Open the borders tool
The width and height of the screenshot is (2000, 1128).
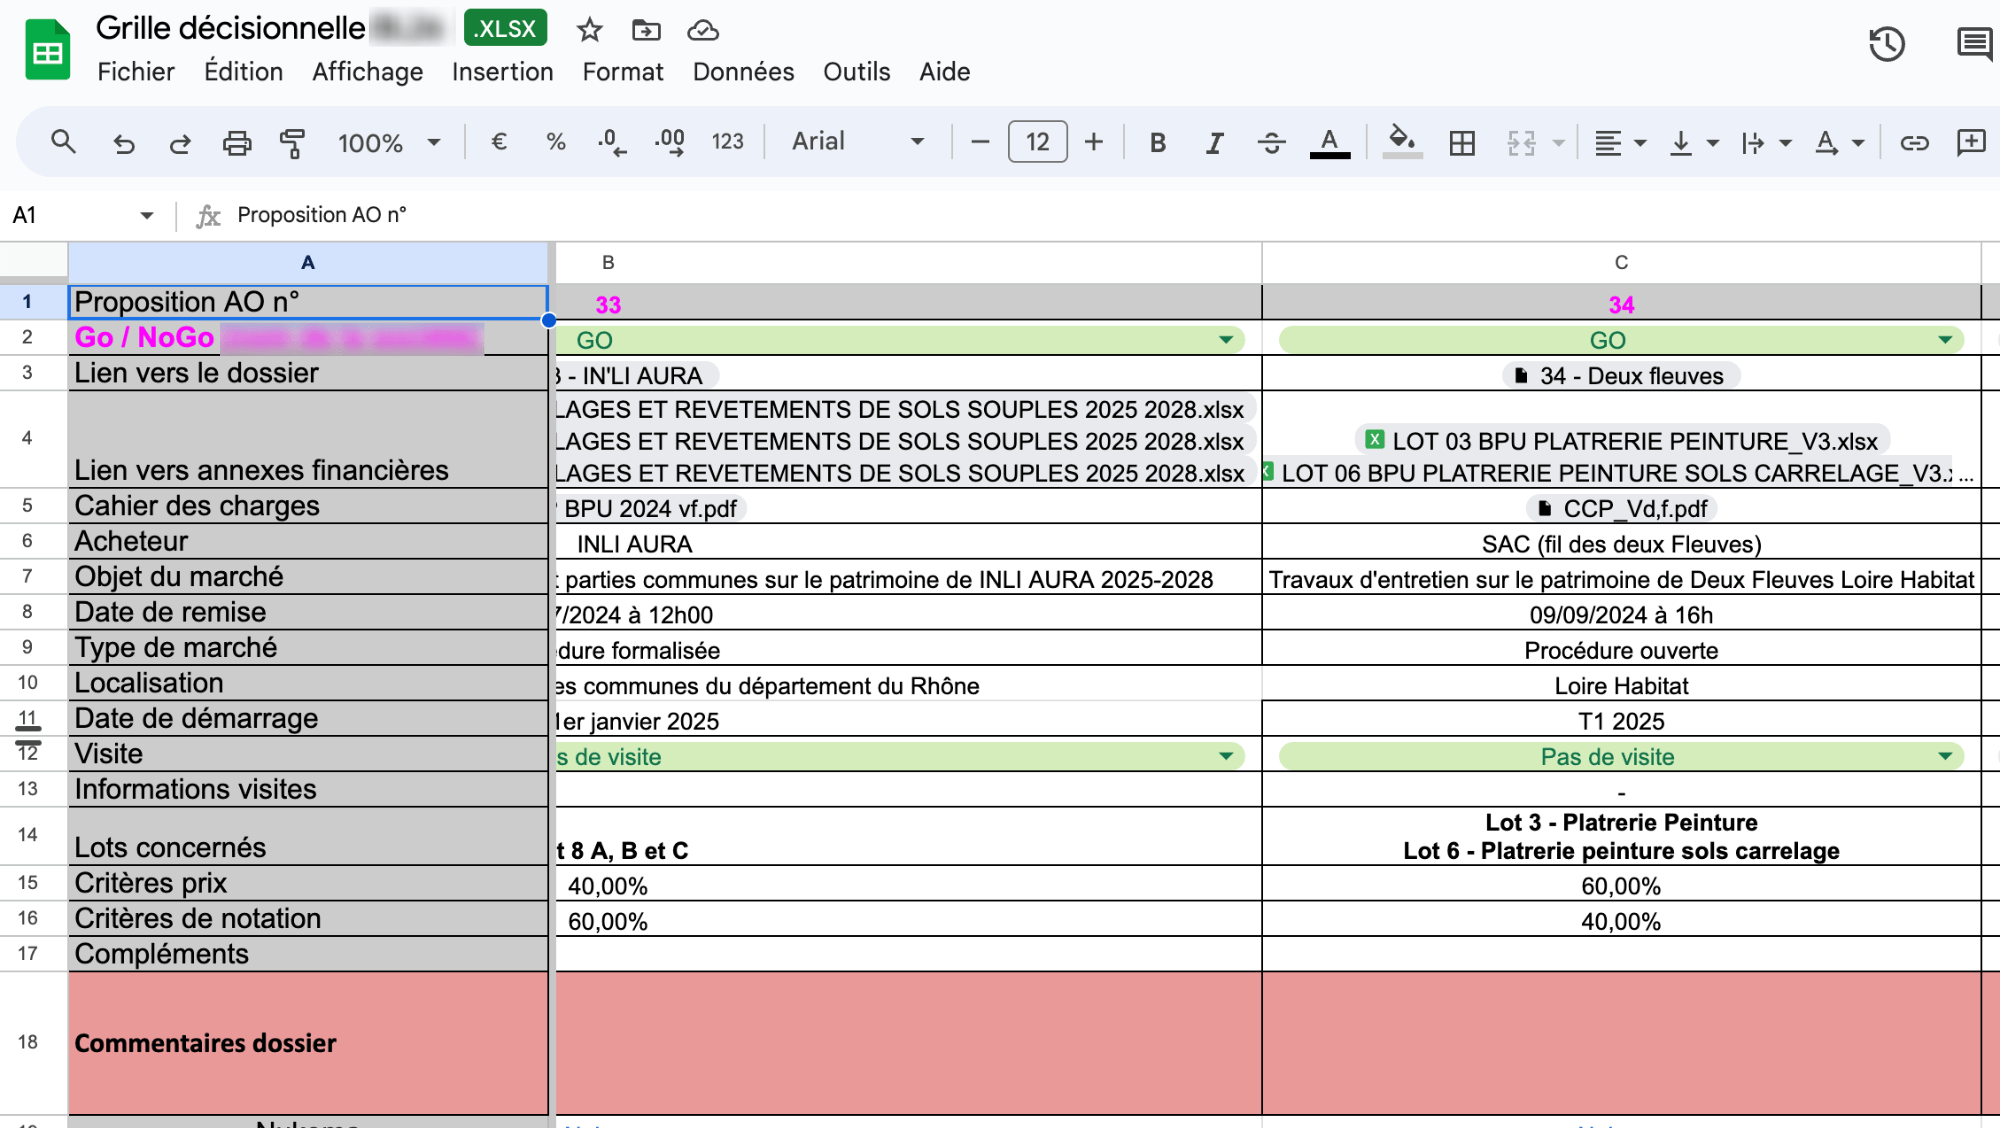coord(1462,143)
